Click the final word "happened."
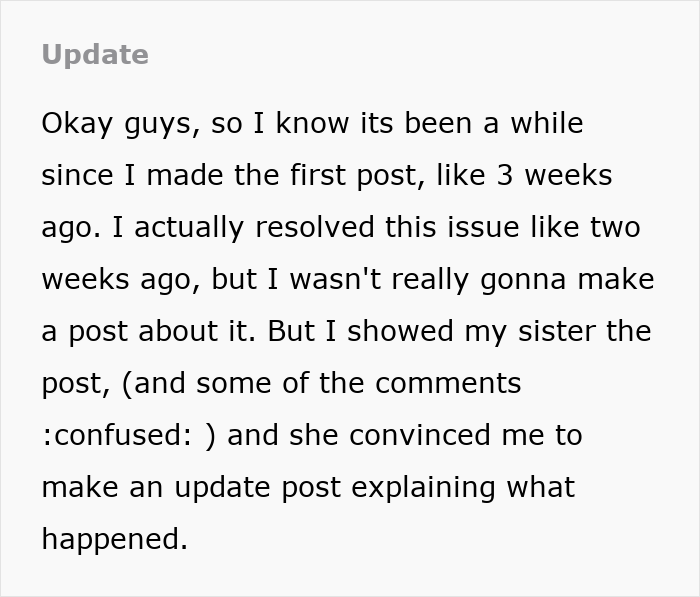700x597 pixels. pyautogui.click(x=115, y=539)
